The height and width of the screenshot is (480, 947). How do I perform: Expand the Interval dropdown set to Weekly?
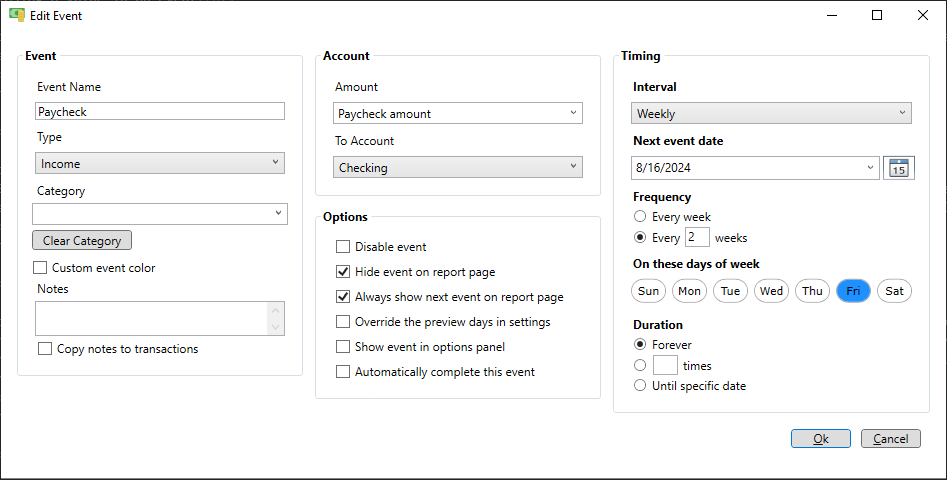coord(771,113)
